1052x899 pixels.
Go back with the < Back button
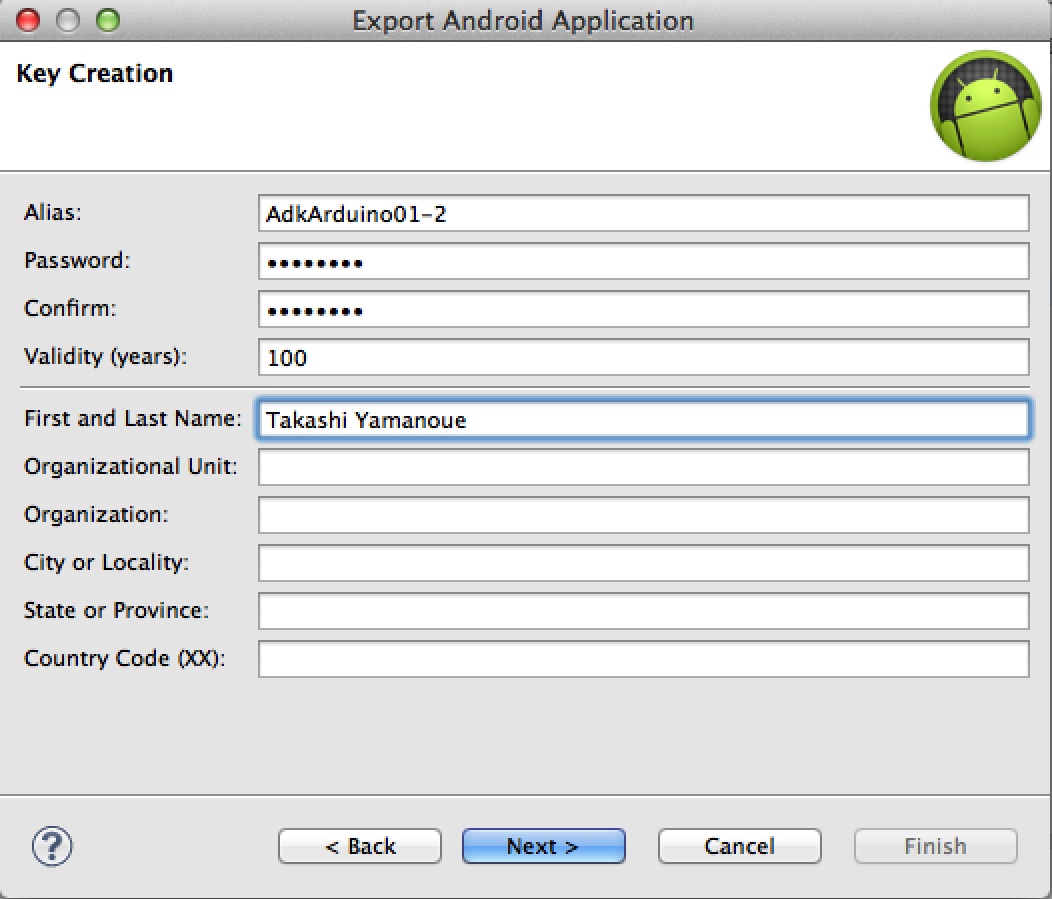[360, 846]
